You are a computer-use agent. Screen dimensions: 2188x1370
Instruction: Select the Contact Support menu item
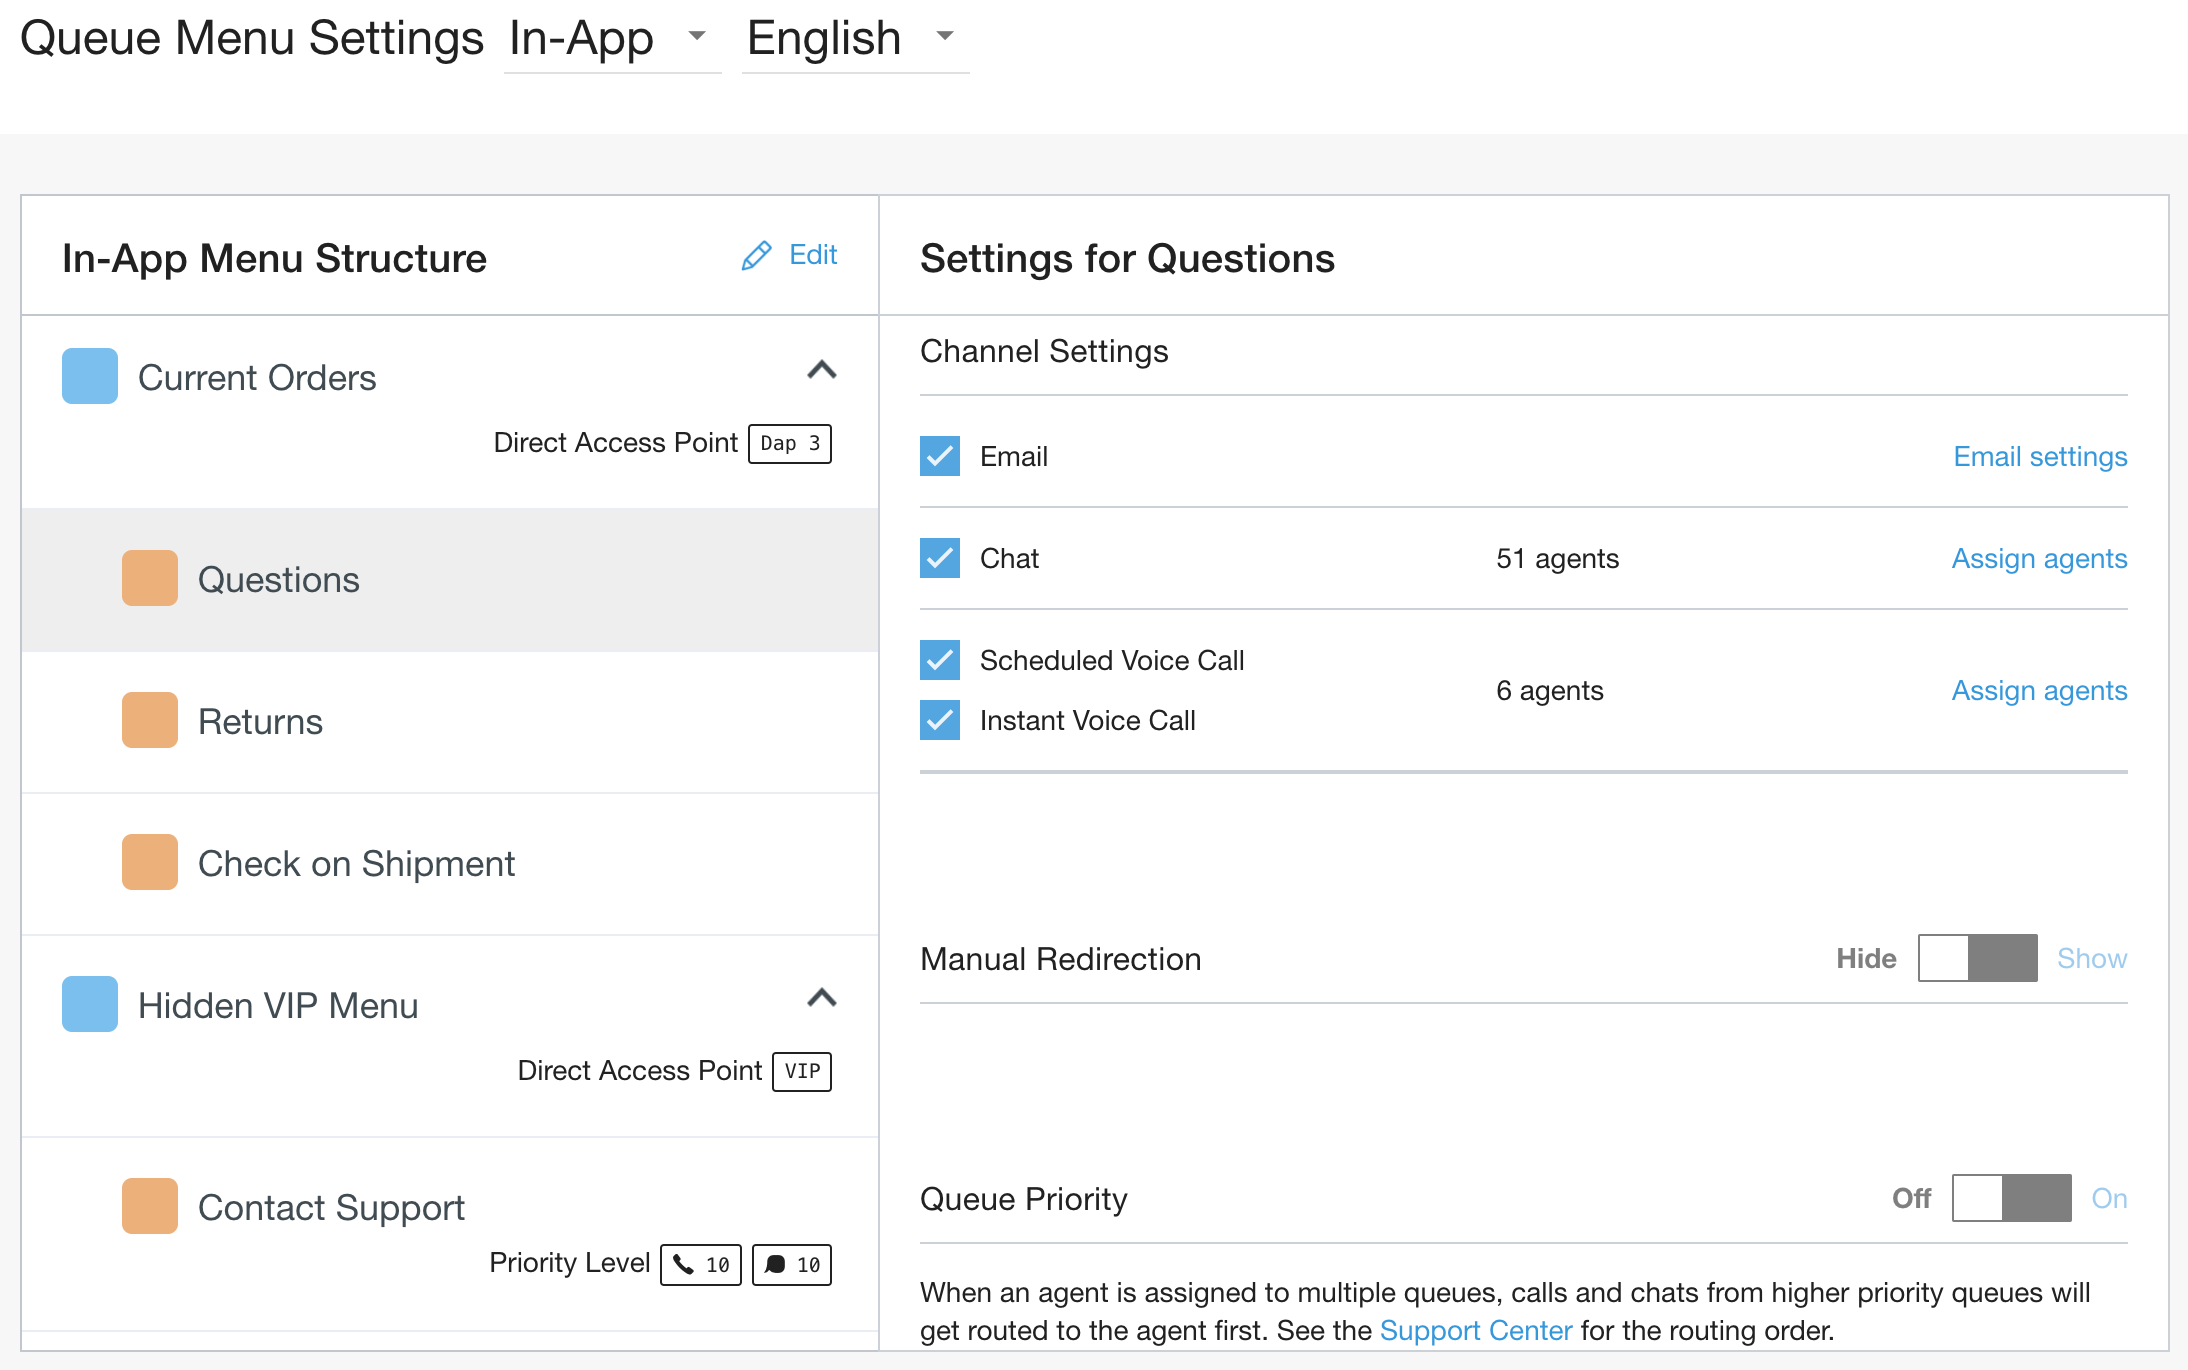[331, 1207]
